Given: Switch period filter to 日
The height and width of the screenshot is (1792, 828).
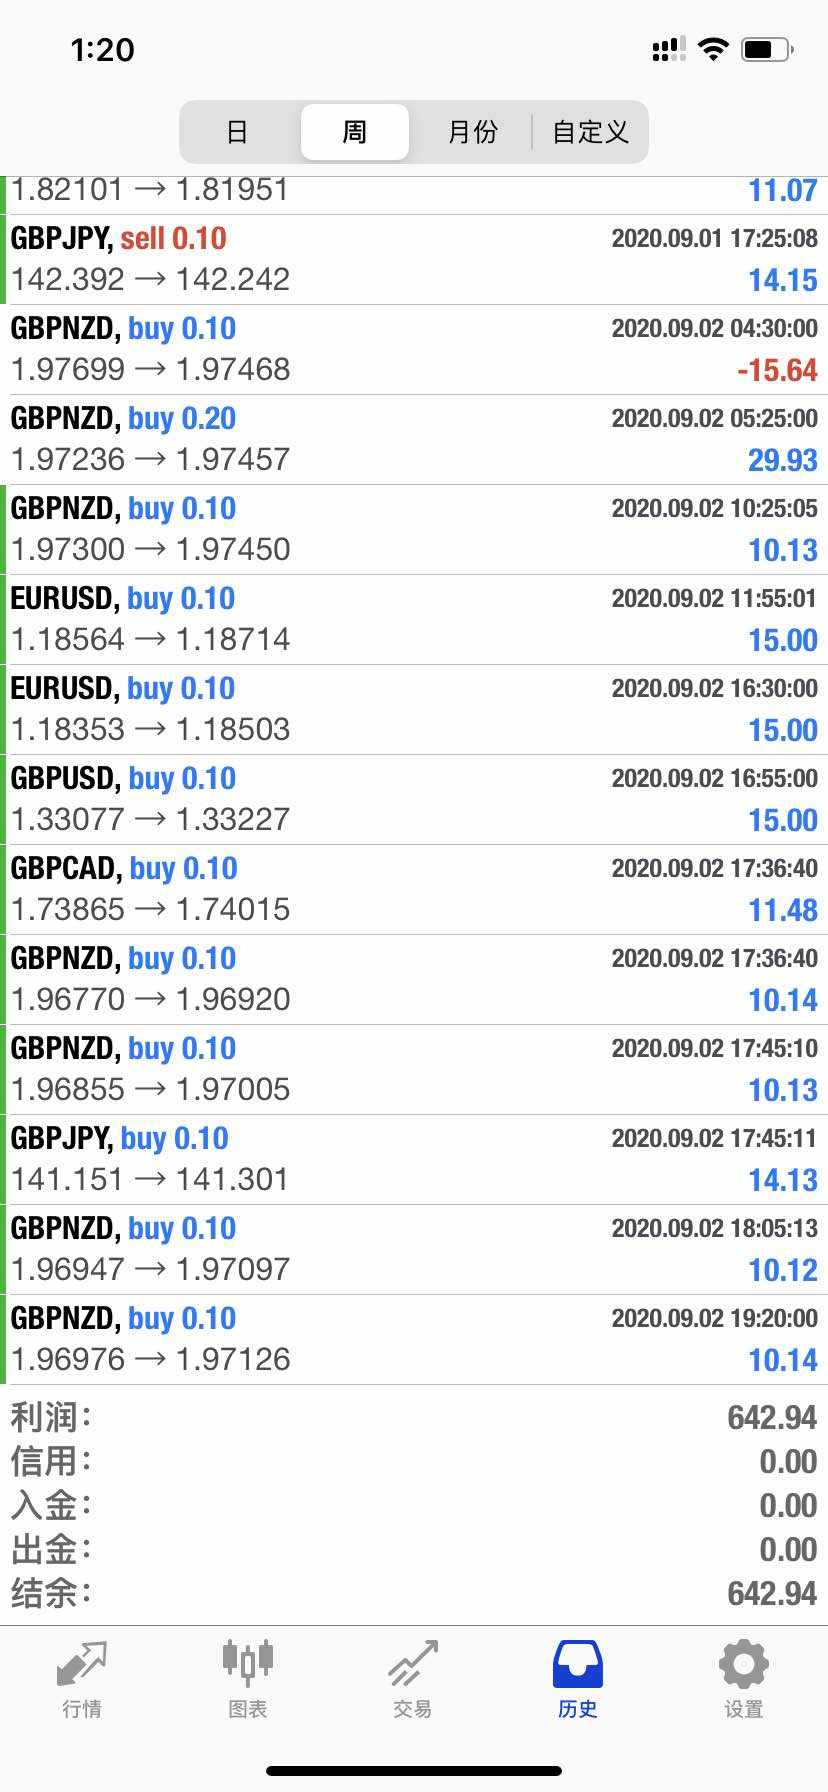Looking at the screenshot, I should click(237, 132).
